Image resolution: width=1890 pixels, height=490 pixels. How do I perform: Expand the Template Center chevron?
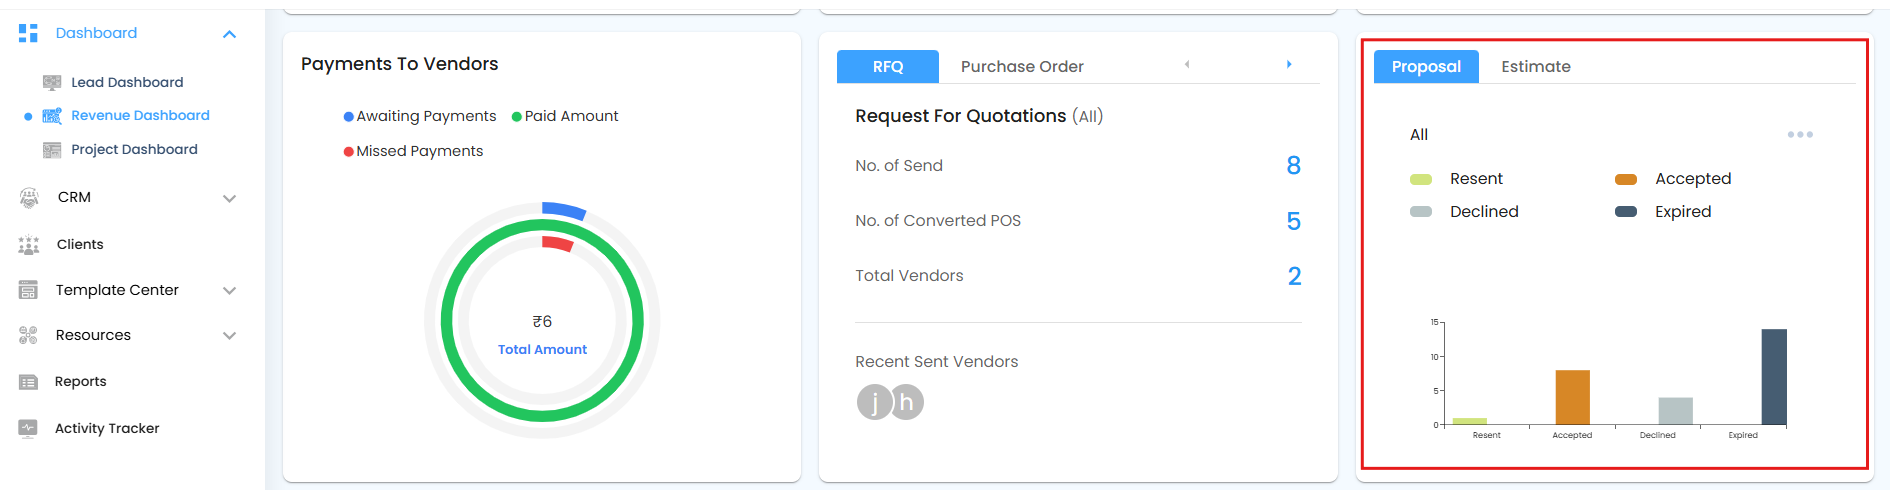tap(229, 291)
